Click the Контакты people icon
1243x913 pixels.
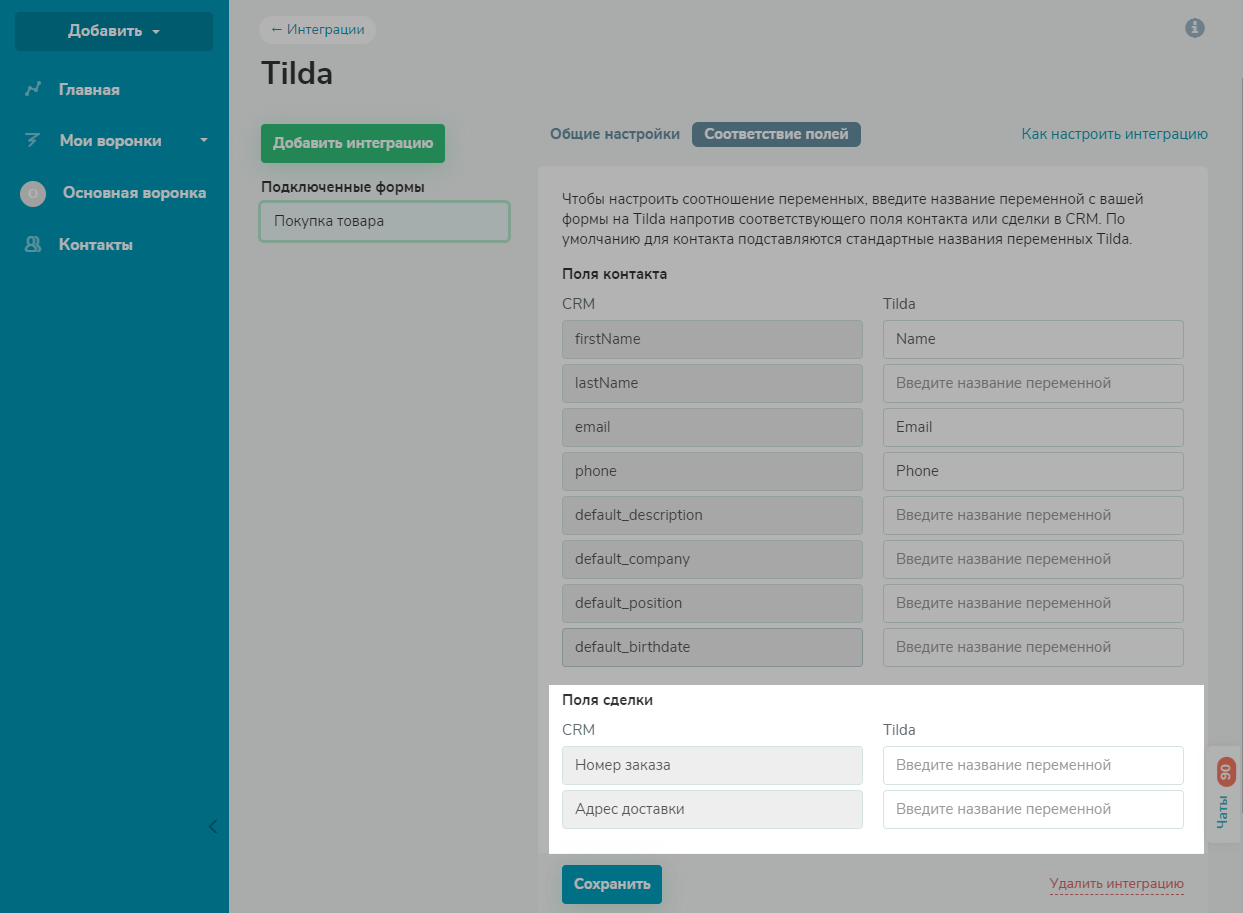click(33, 245)
